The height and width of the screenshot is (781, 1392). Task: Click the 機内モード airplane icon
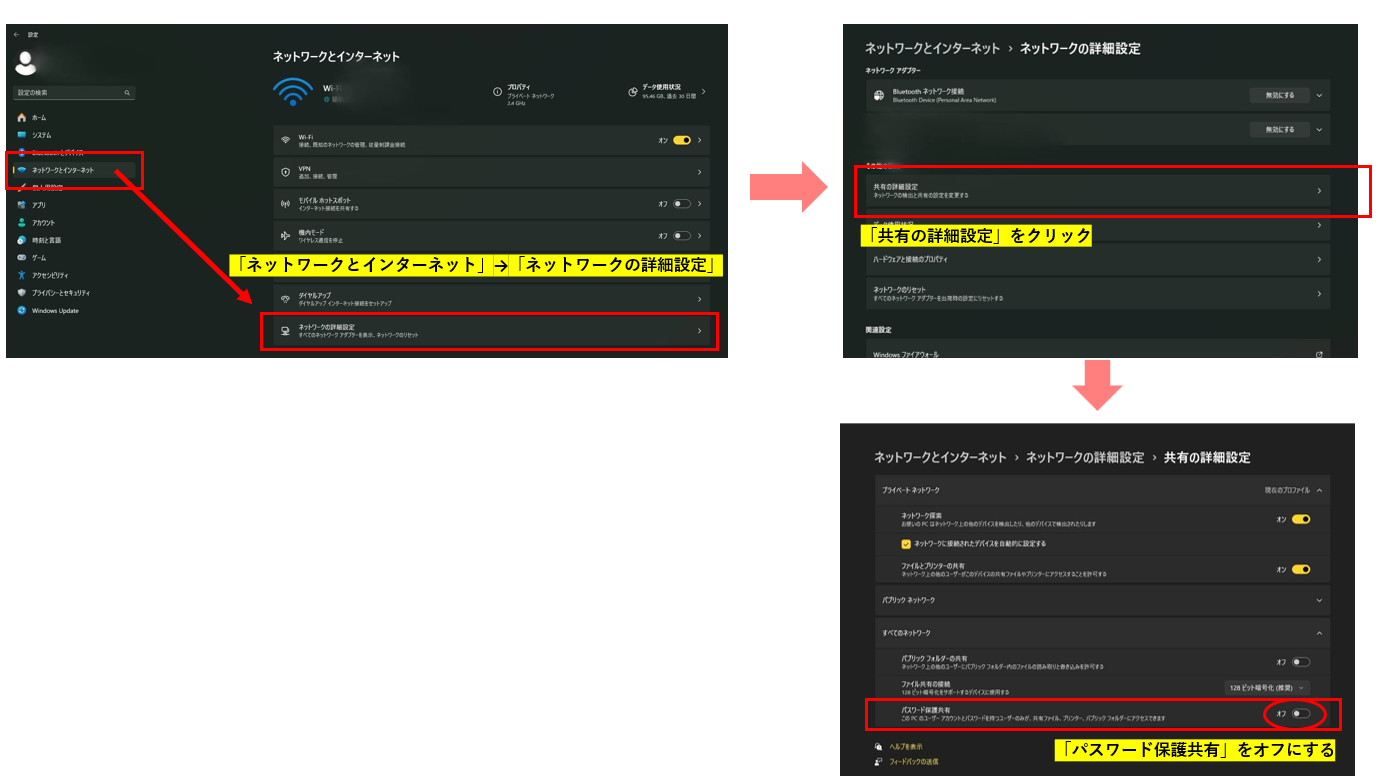(x=286, y=236)
